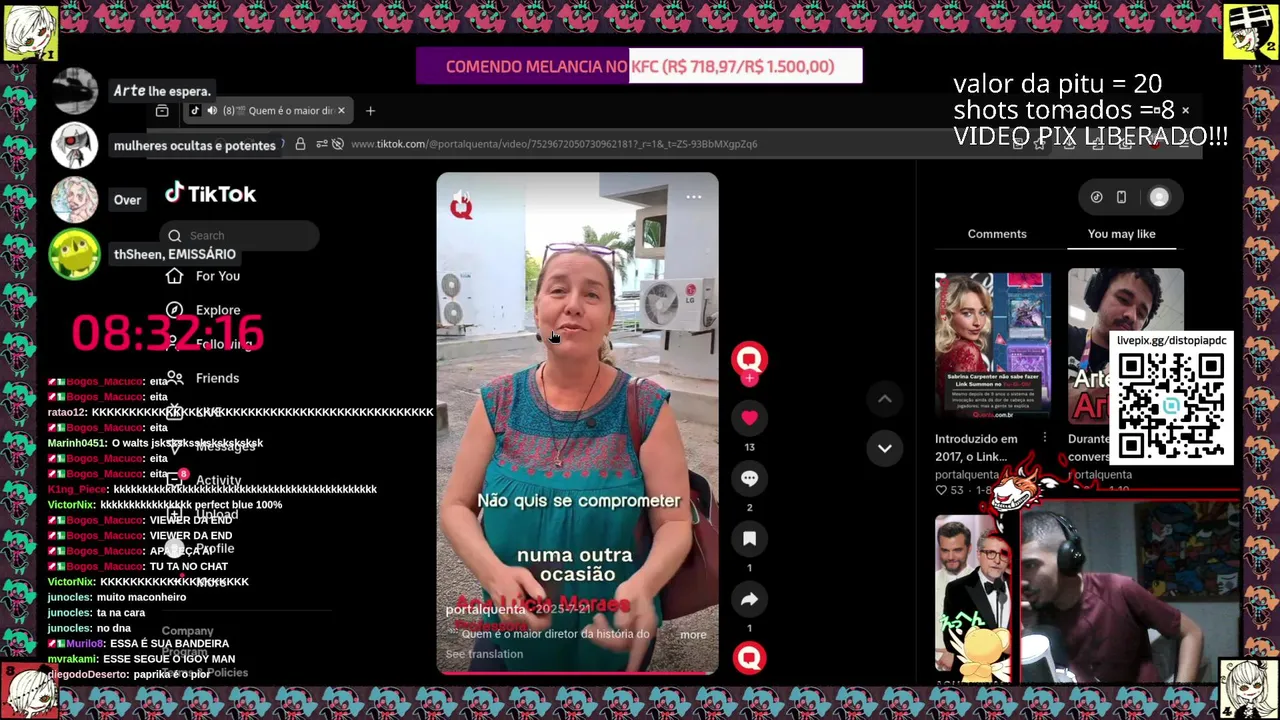
Task: Switch to You may like tab
Action: pos(1121,234)
